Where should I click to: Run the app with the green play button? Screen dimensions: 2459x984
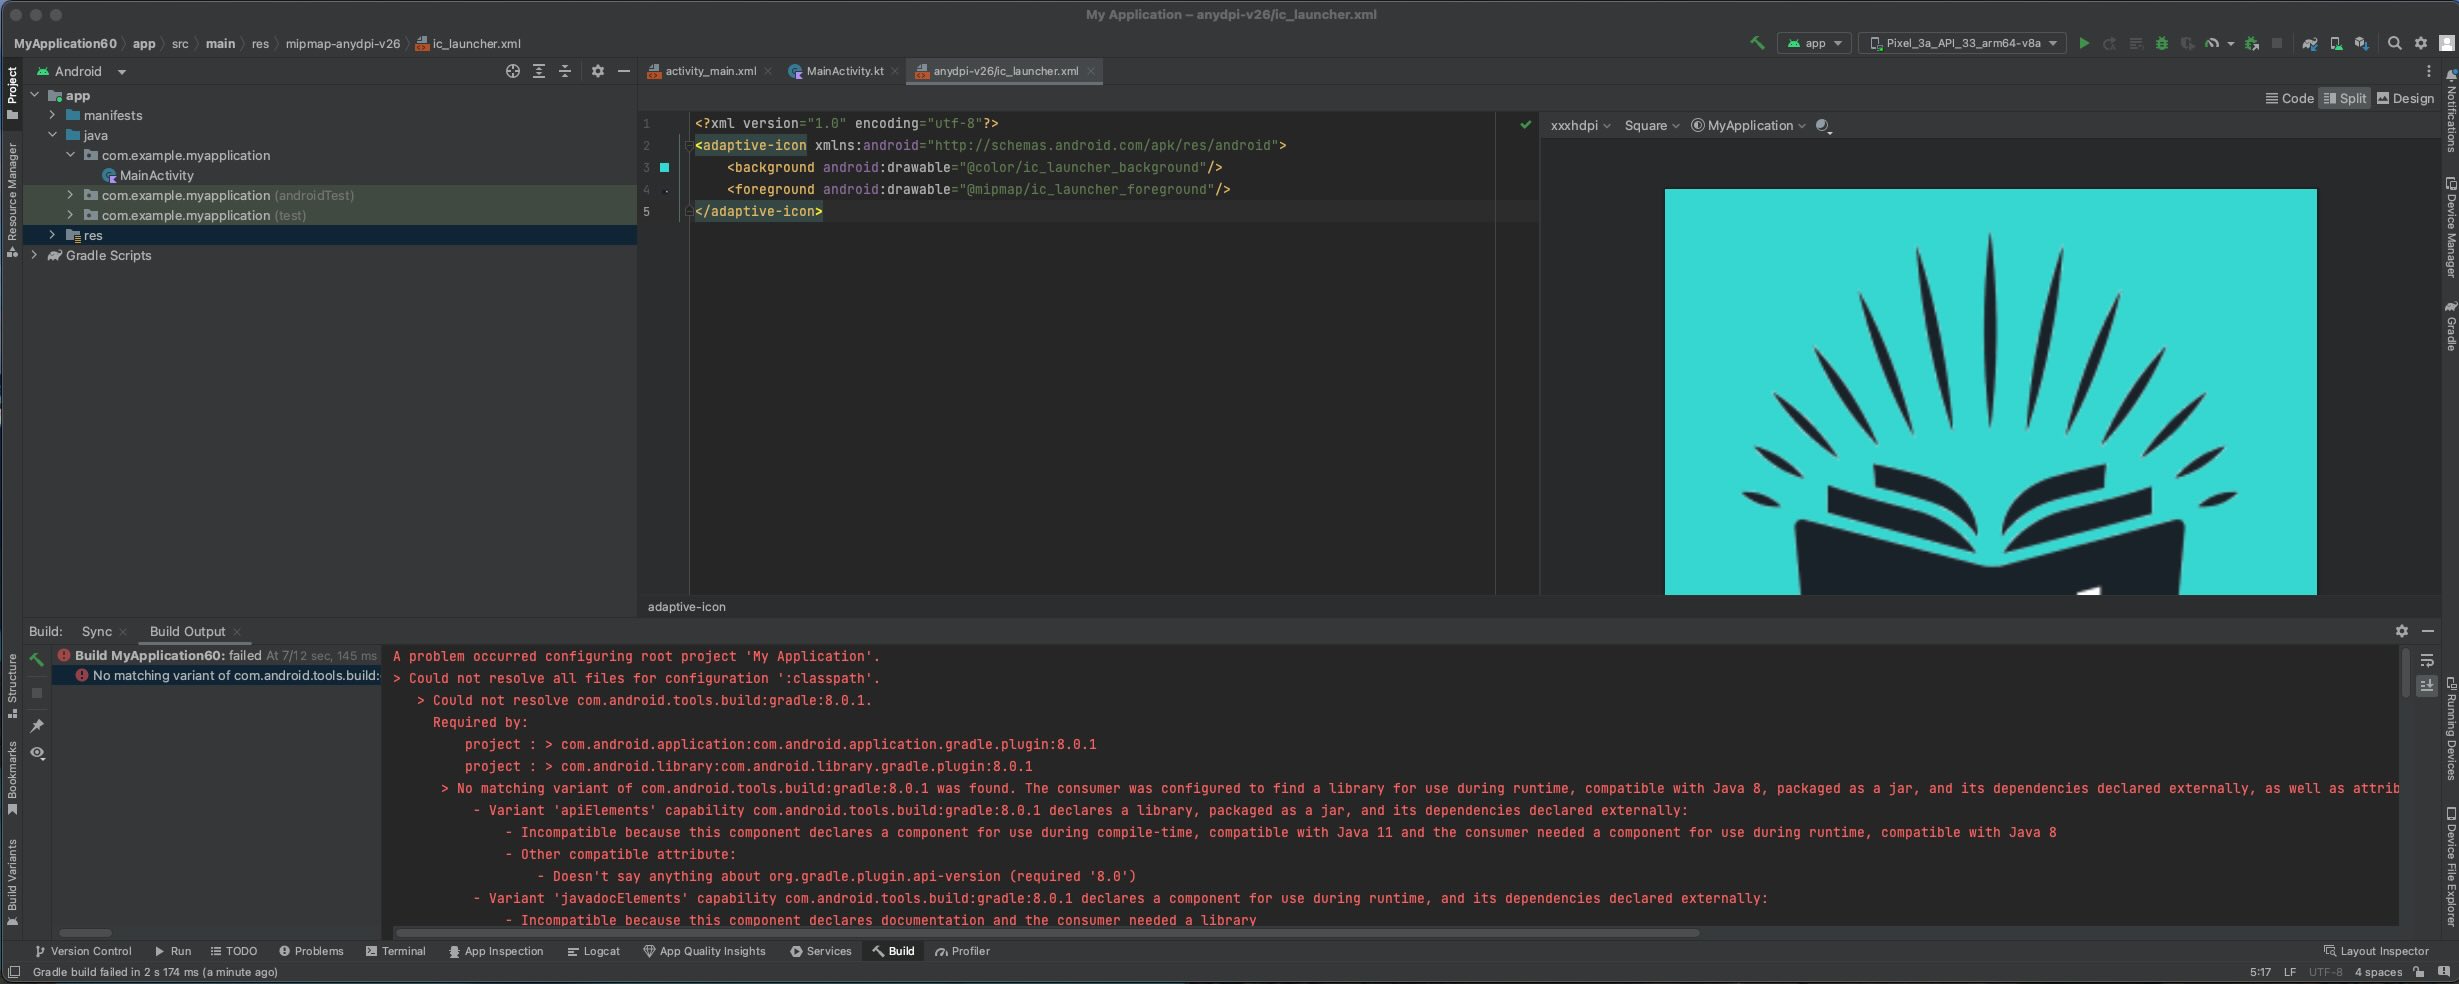(x=2084, y=43)
